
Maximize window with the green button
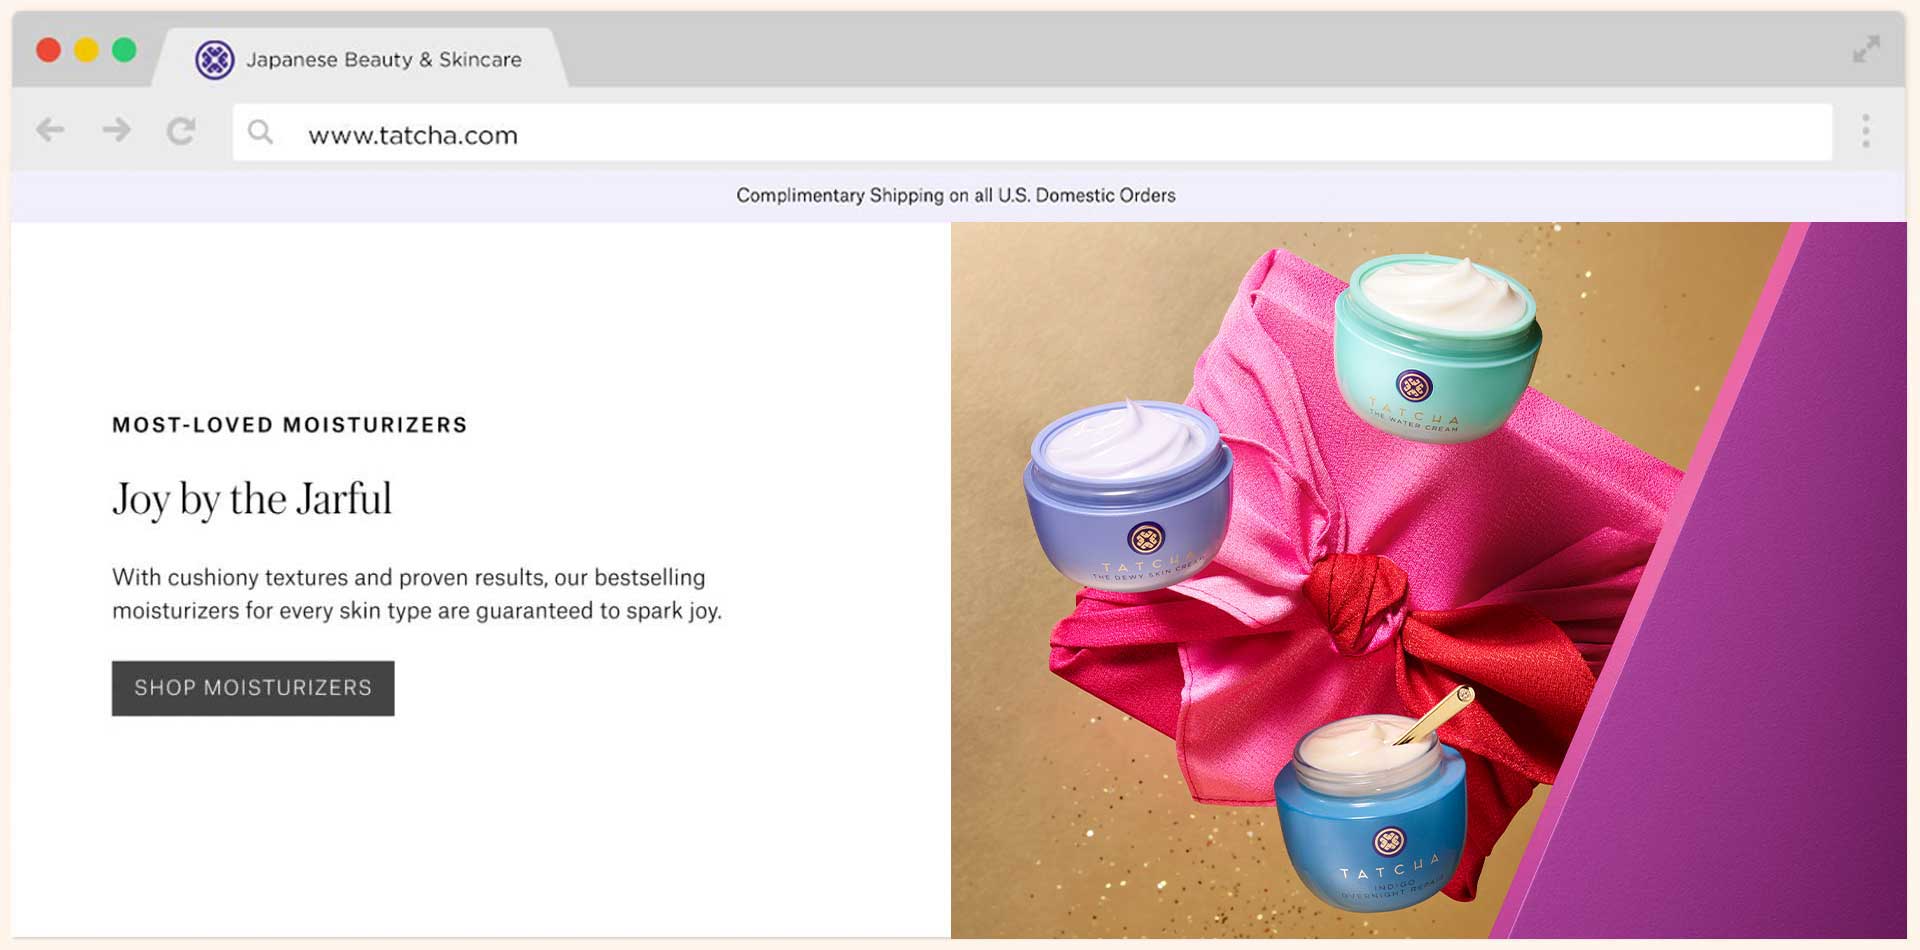pos(124,50)
